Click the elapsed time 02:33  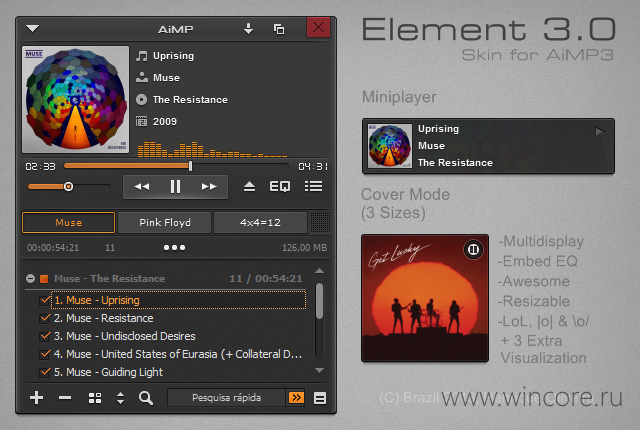[x=40, y=166]
